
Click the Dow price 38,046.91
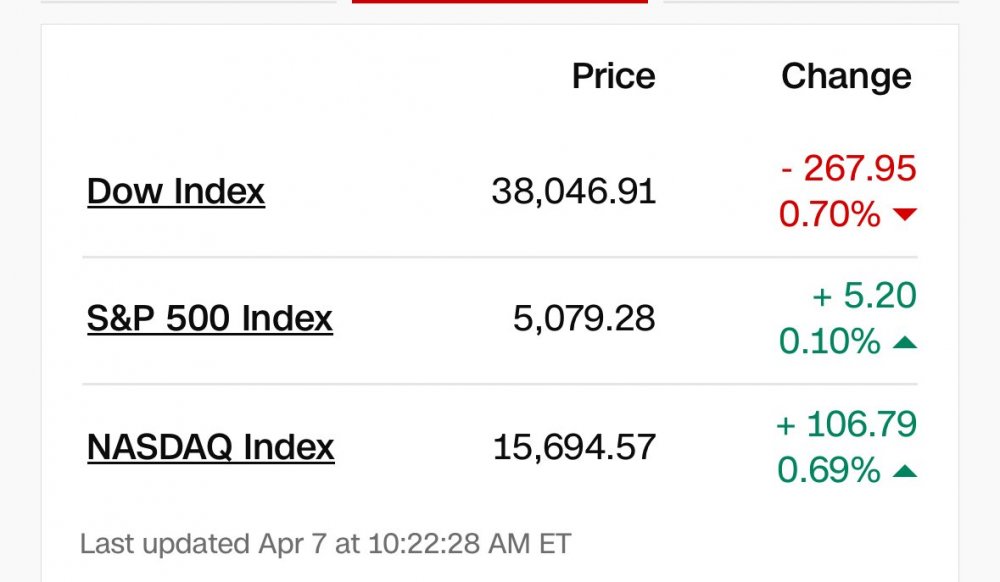click(573, 191)
